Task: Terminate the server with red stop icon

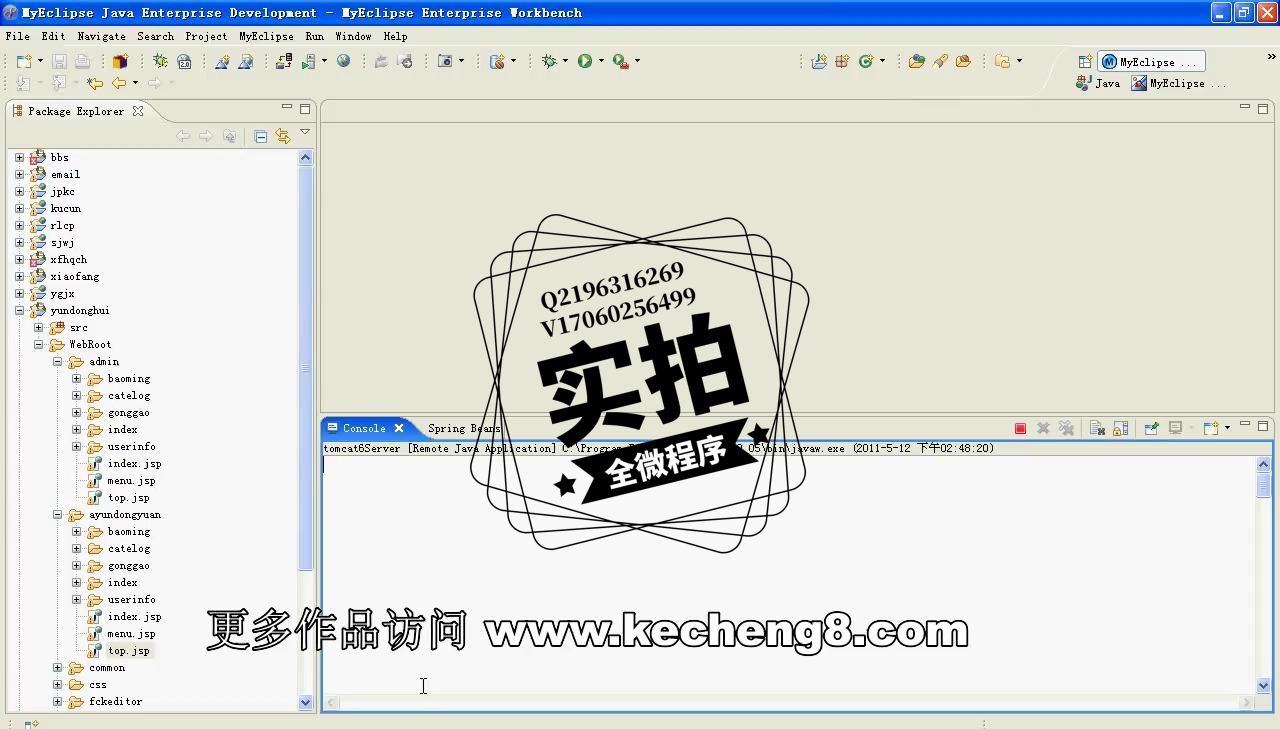Action: pyautogui.click(x=1020, y=428)
